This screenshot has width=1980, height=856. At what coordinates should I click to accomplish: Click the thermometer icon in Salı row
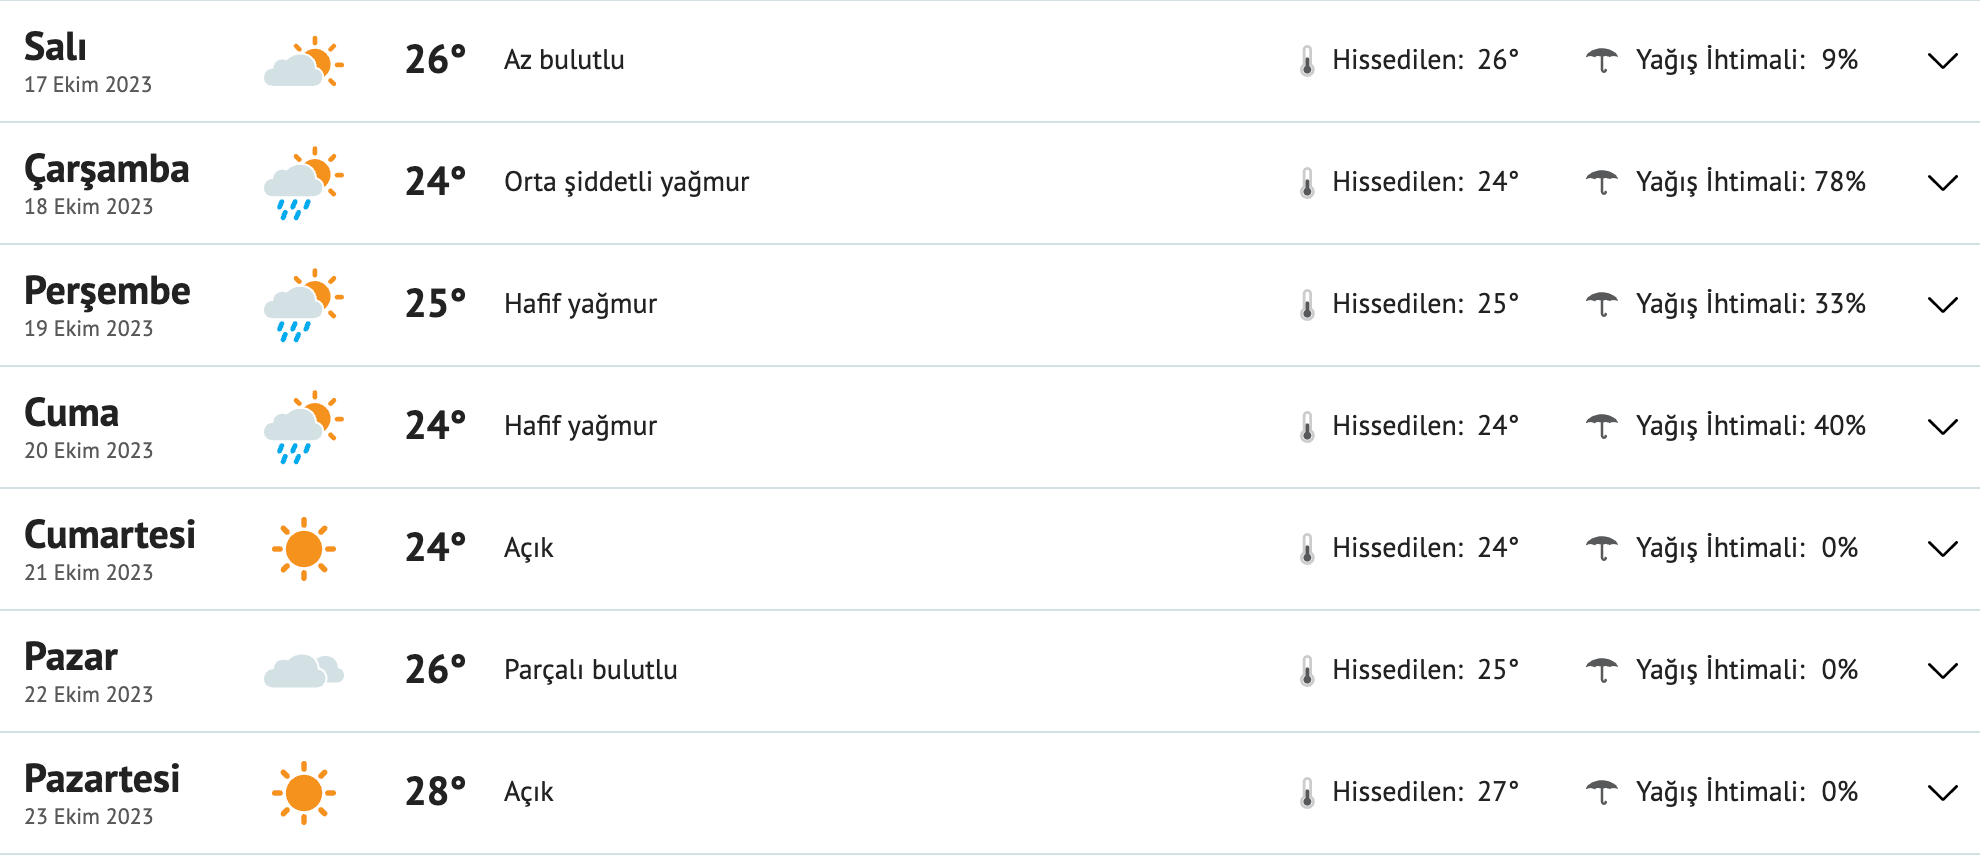coord(1307,61)
